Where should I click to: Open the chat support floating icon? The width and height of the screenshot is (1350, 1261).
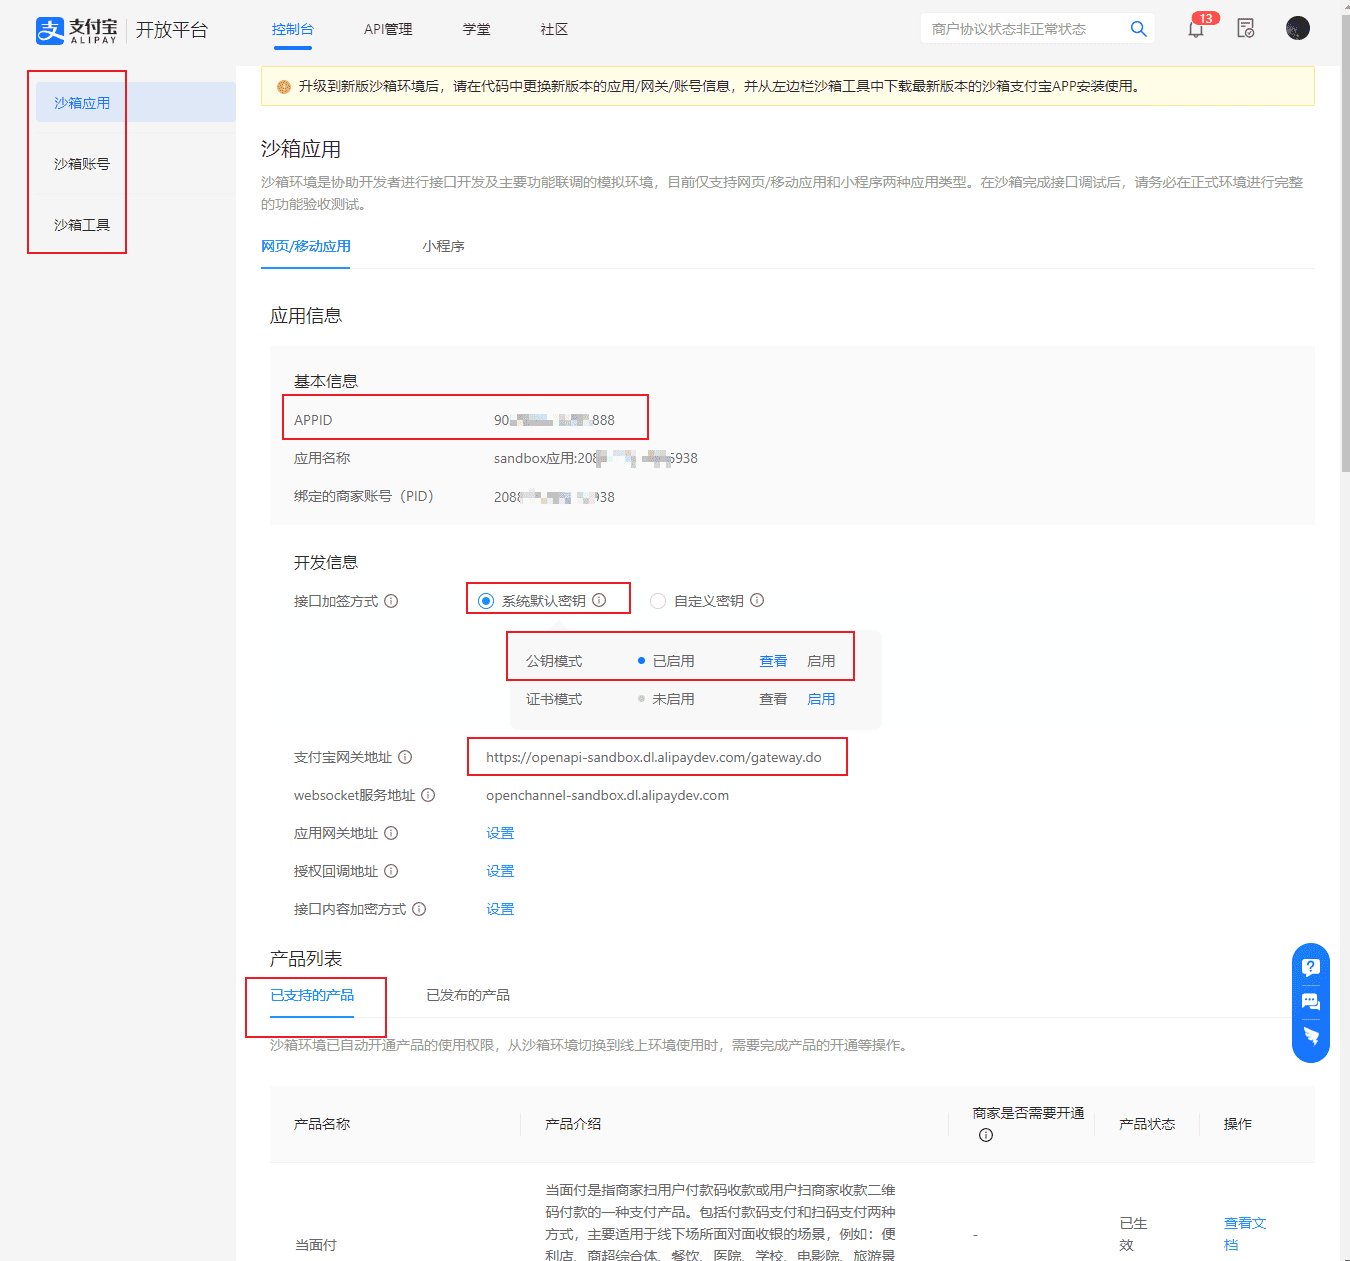1311,1002
